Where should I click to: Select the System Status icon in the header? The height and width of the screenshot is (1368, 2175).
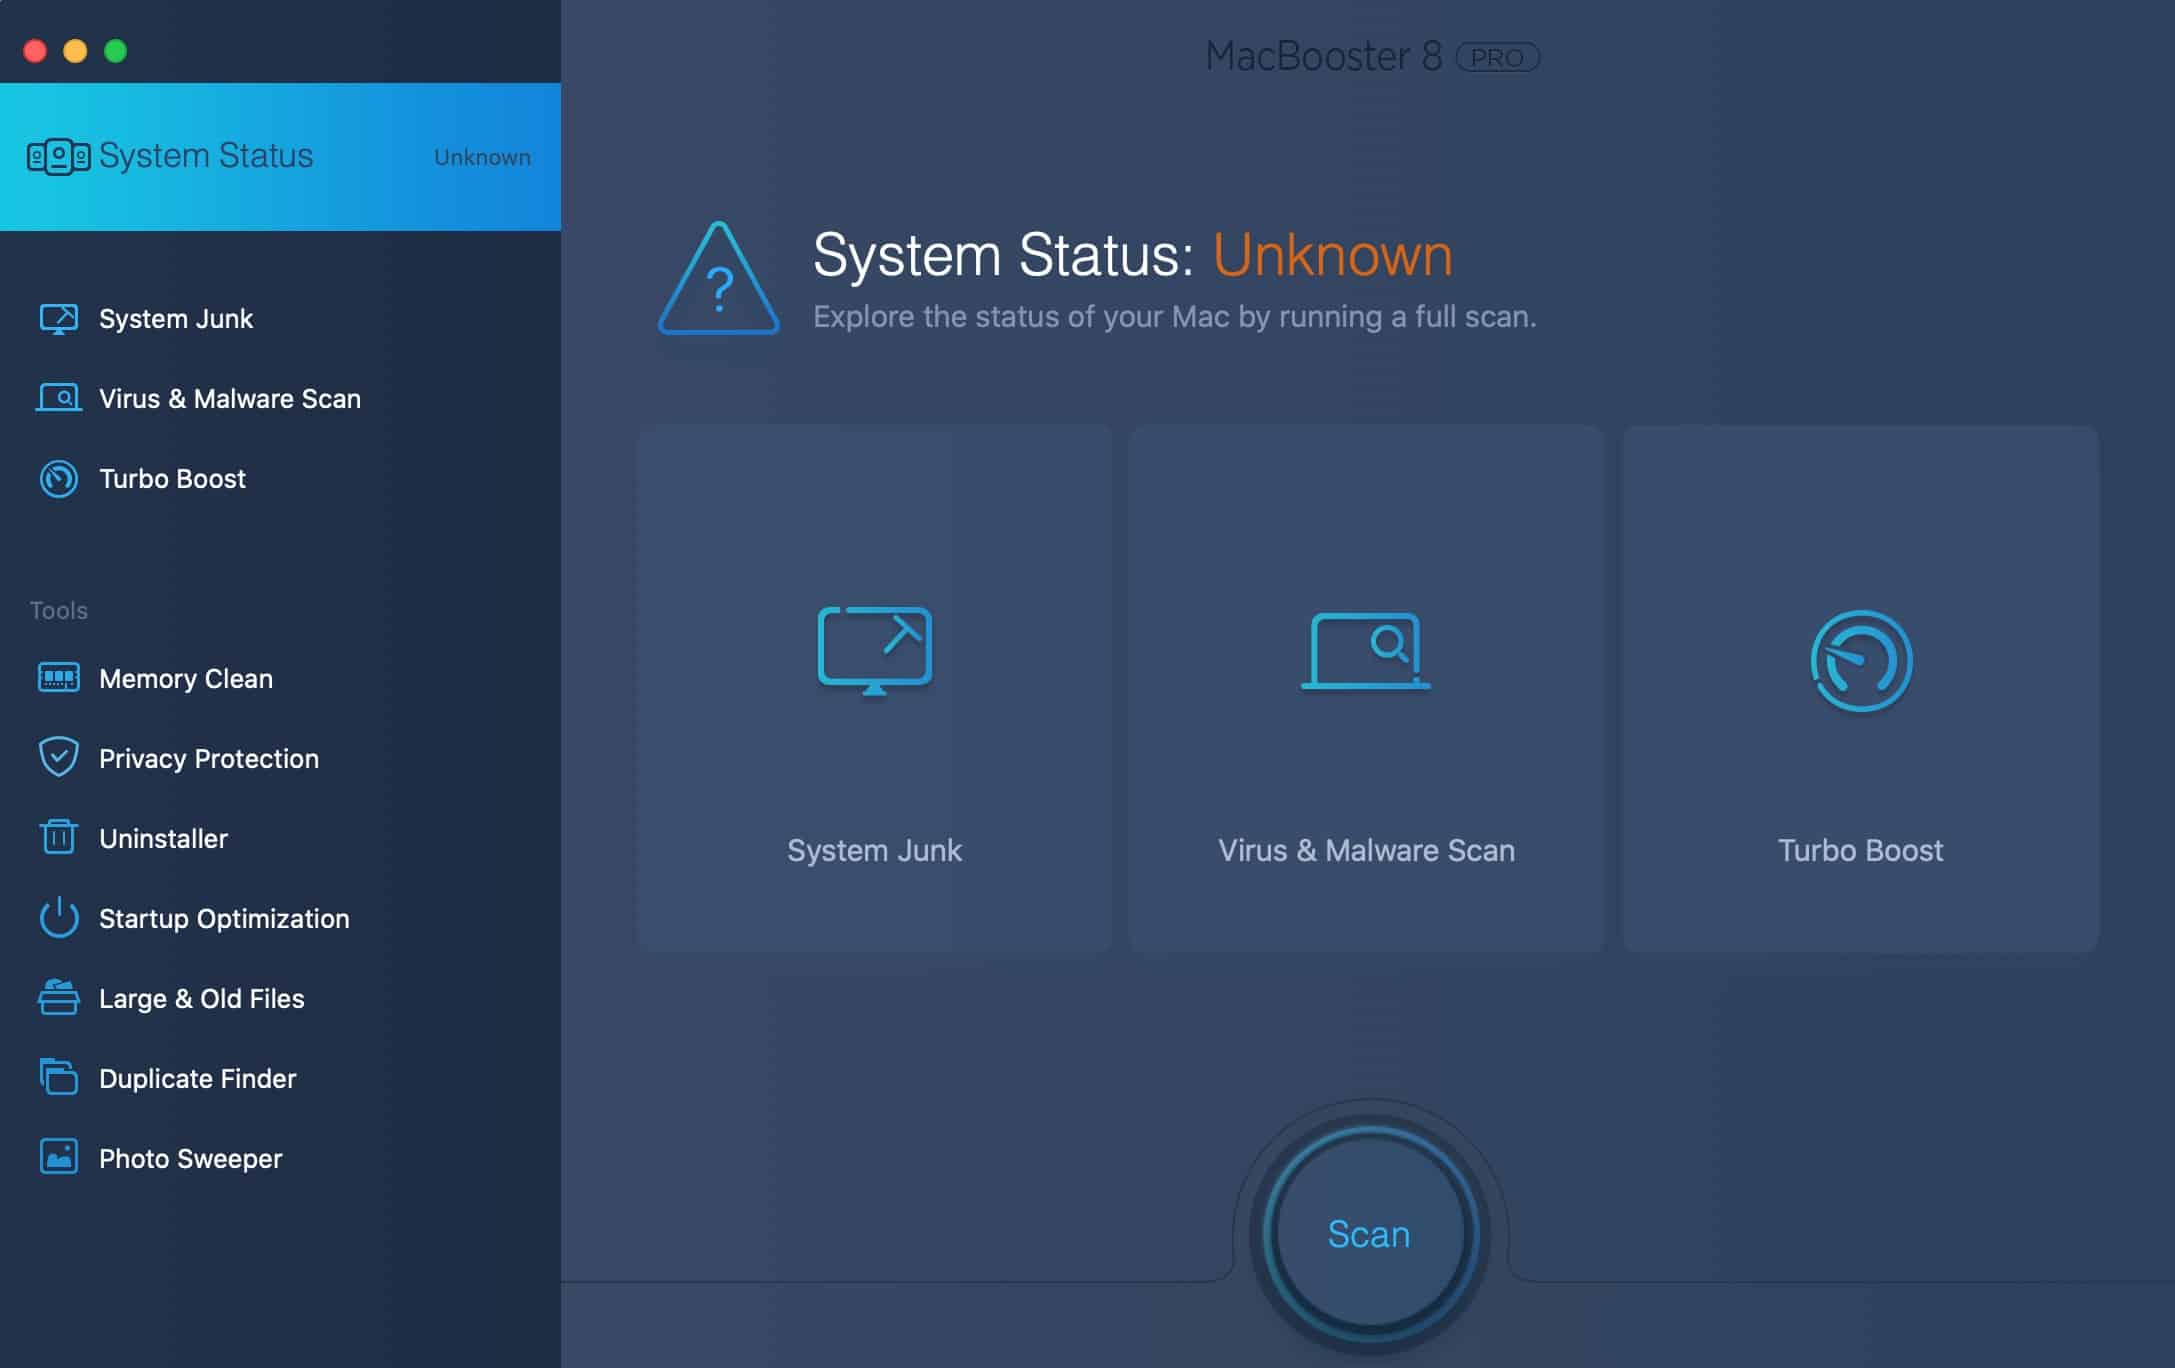coord(57,155)
